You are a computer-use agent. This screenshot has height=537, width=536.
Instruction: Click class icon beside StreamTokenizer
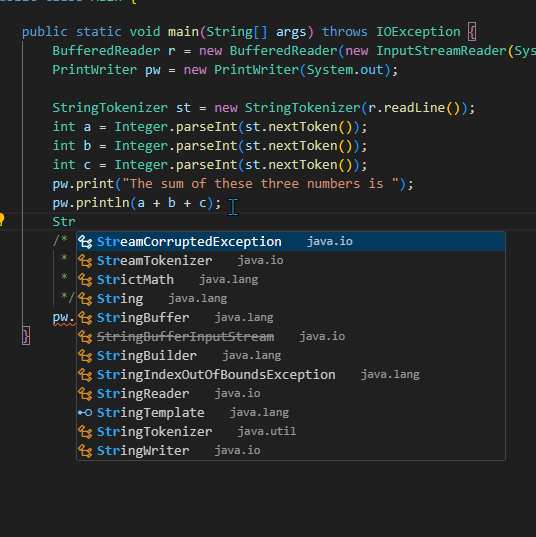85,261
